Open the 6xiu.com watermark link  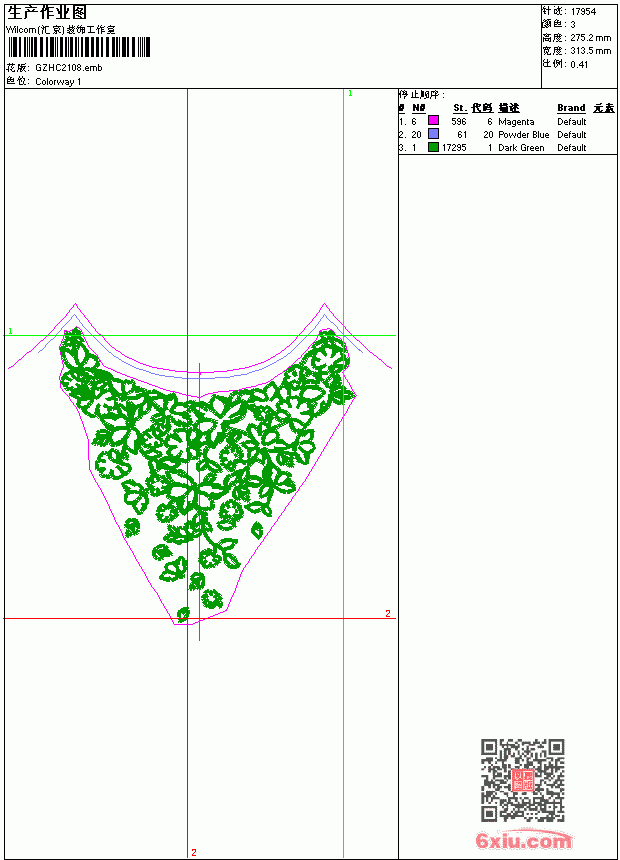point(523,840)
